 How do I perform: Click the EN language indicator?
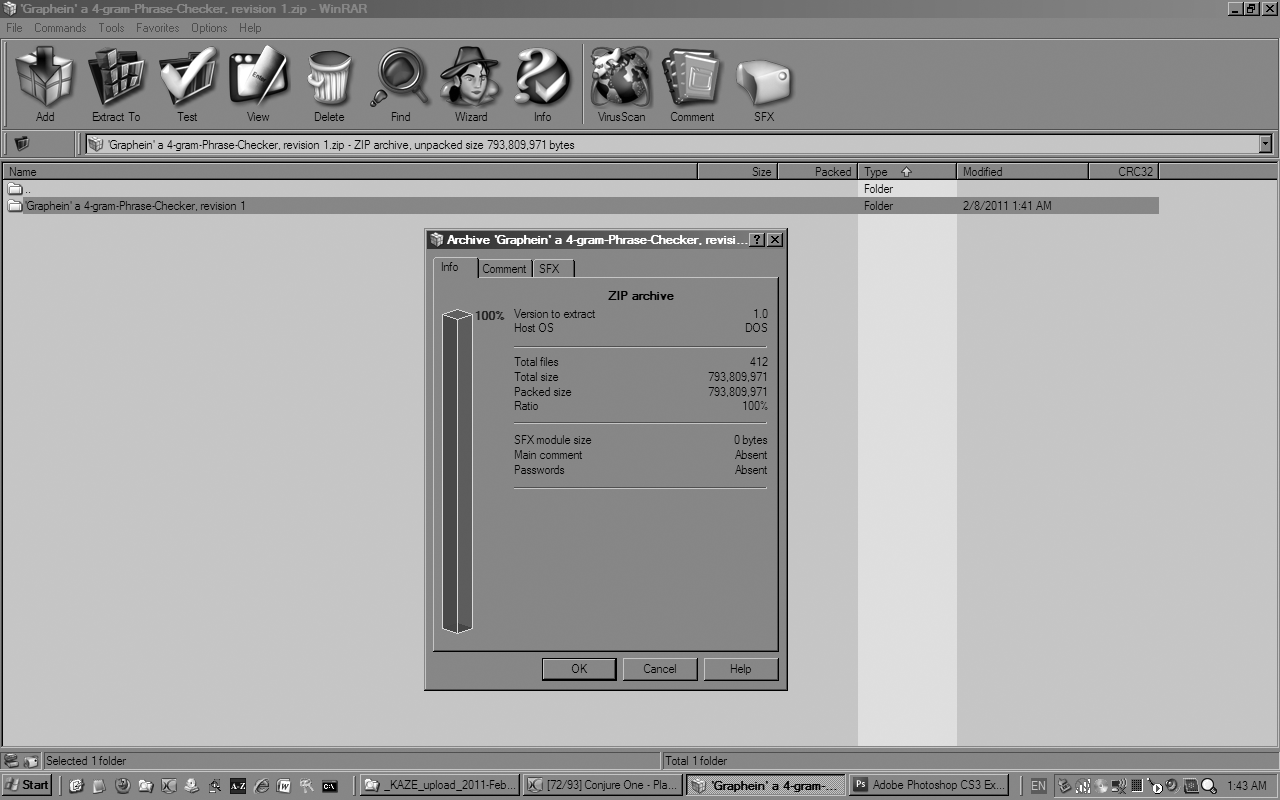1038,786
